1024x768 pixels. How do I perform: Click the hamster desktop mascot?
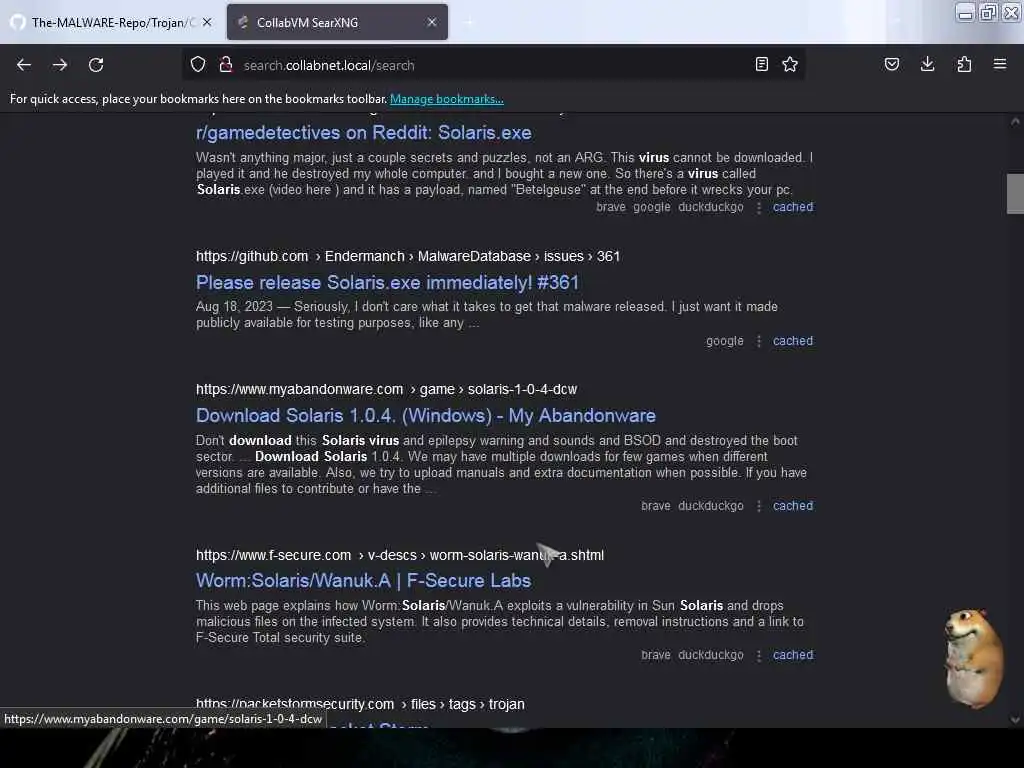(x=973, y=658)
